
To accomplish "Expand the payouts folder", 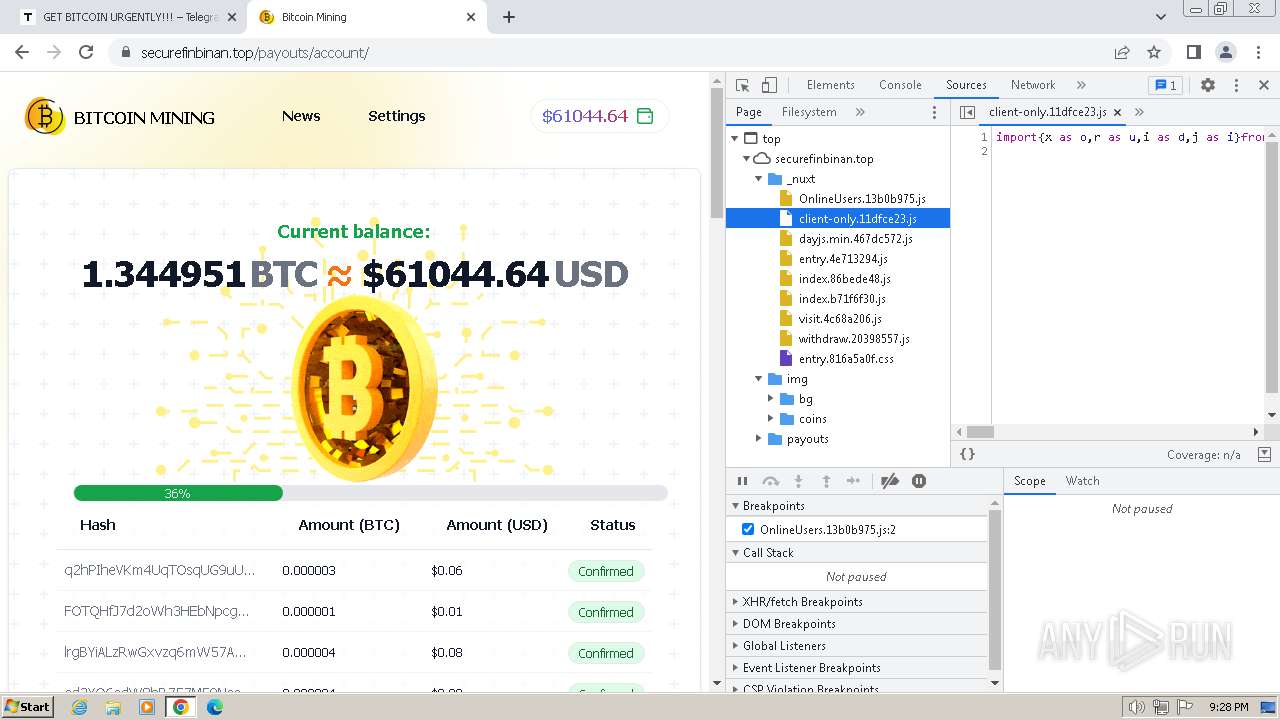I will [759, 439].
